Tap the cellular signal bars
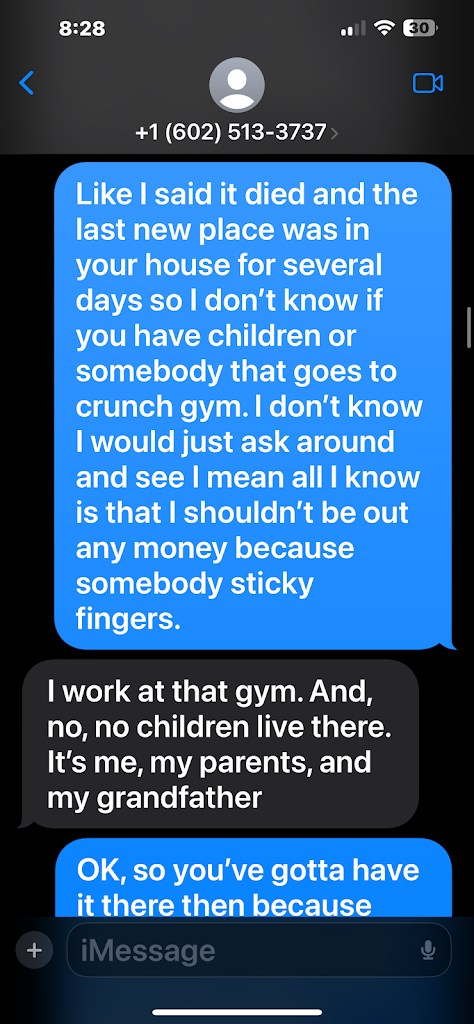474x1024 pixels. (355, 29)
